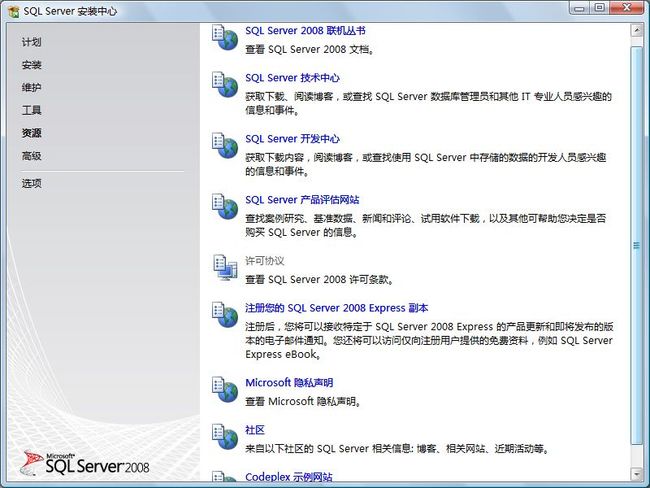The image size is (650, 488).
Task: Click the scrollbar down arrow
Action: pyautogui.click(x=636, y=474)
